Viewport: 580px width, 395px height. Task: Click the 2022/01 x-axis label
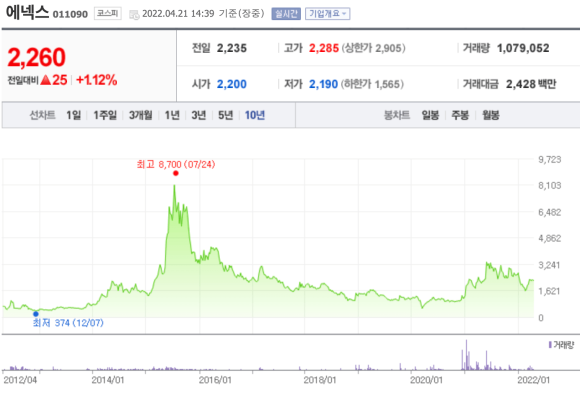tap(533, 380)
